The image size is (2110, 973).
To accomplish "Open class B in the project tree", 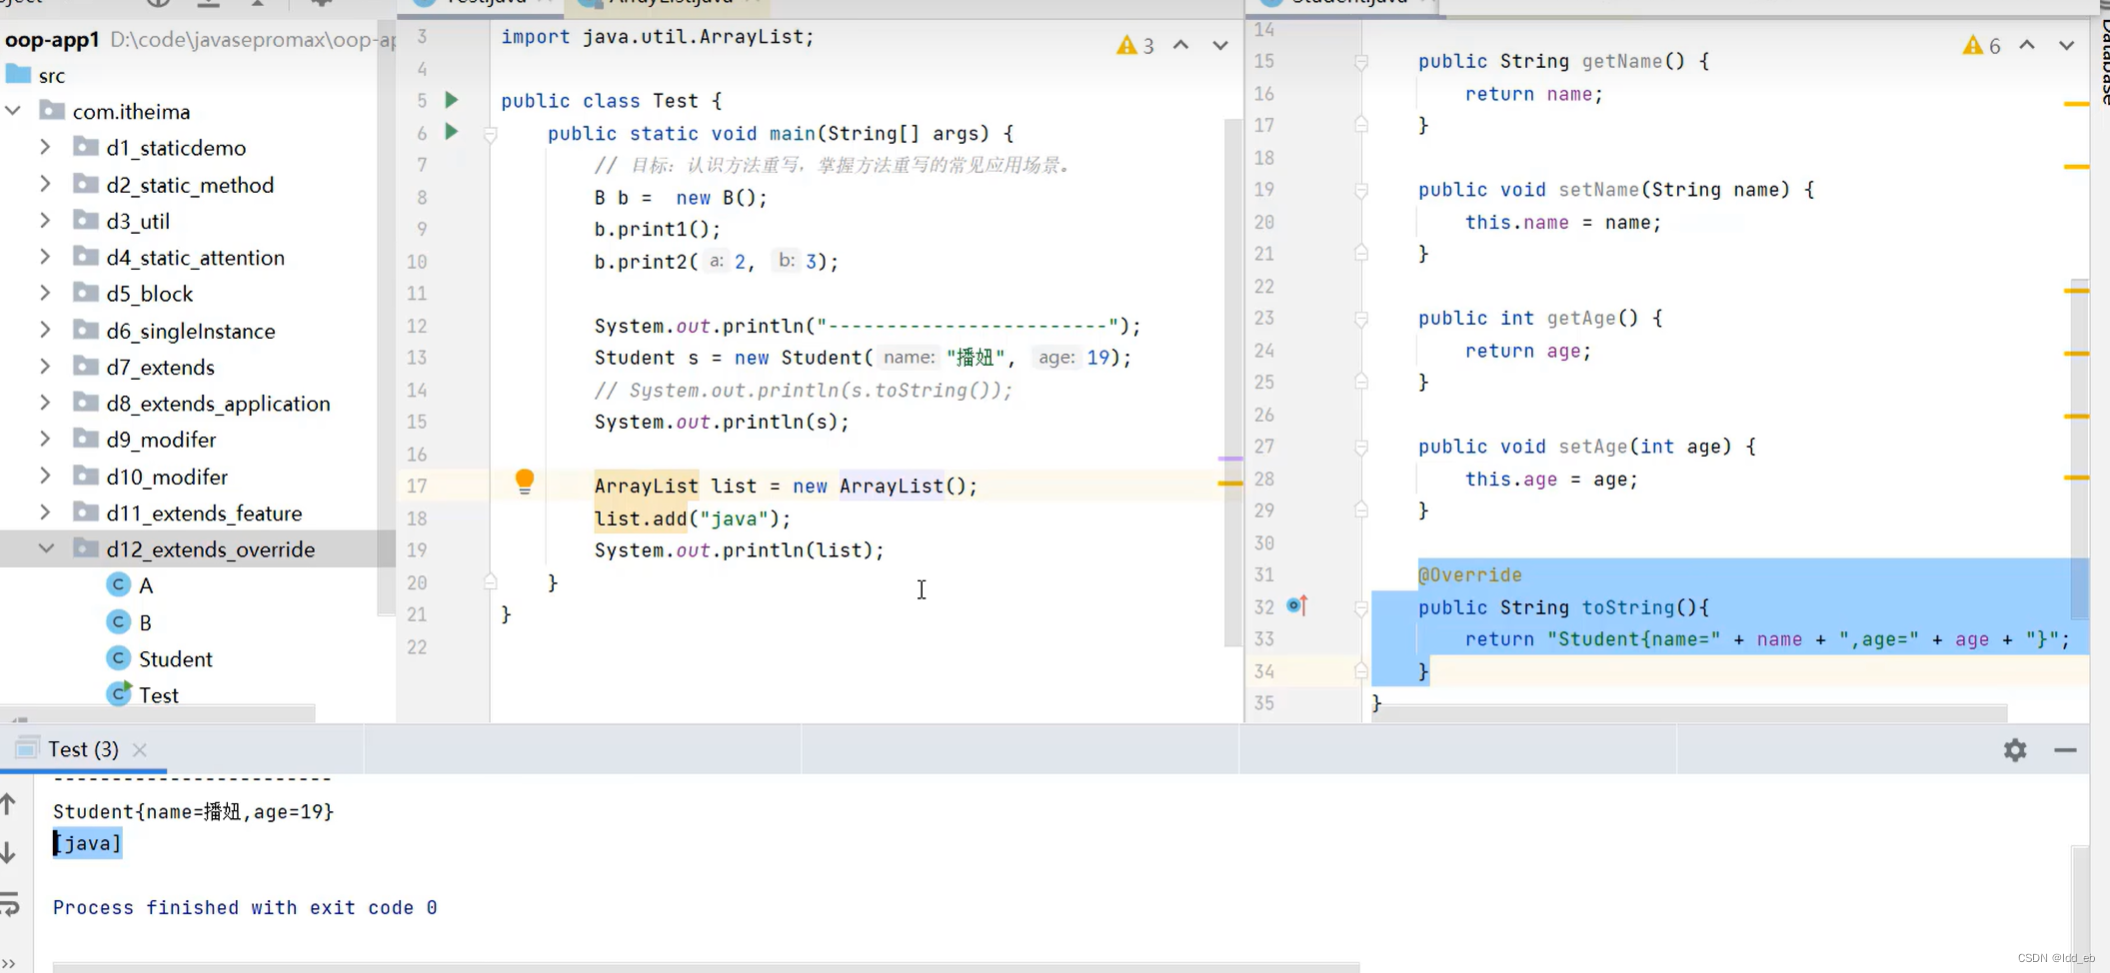I will 130,622.
